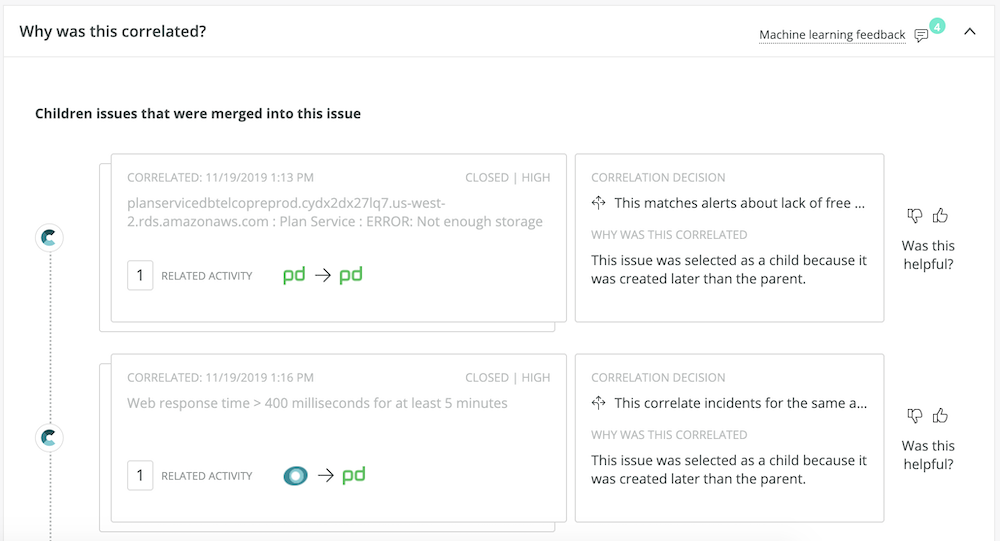Give thumbs down on the first correlation
The image size is (1000, 541).
tap(915, 216)
